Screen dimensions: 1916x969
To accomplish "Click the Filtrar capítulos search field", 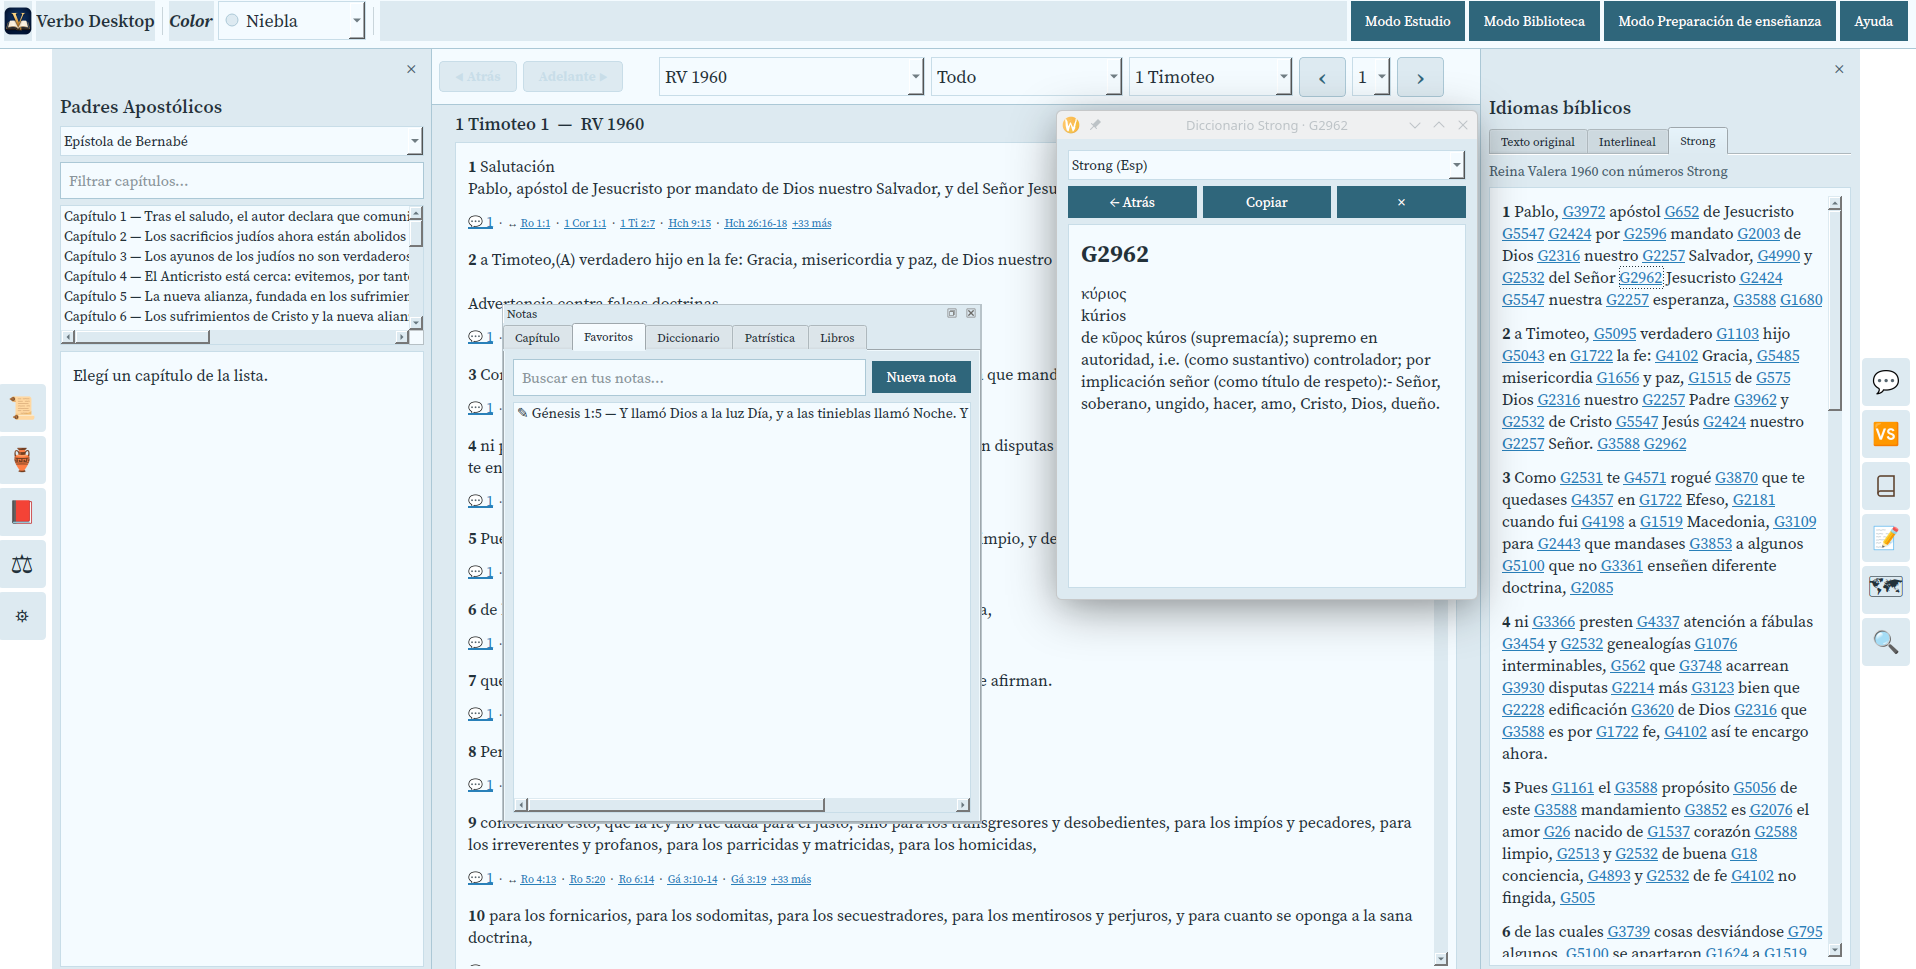I will pyautogui.click(x=241, y=181).
